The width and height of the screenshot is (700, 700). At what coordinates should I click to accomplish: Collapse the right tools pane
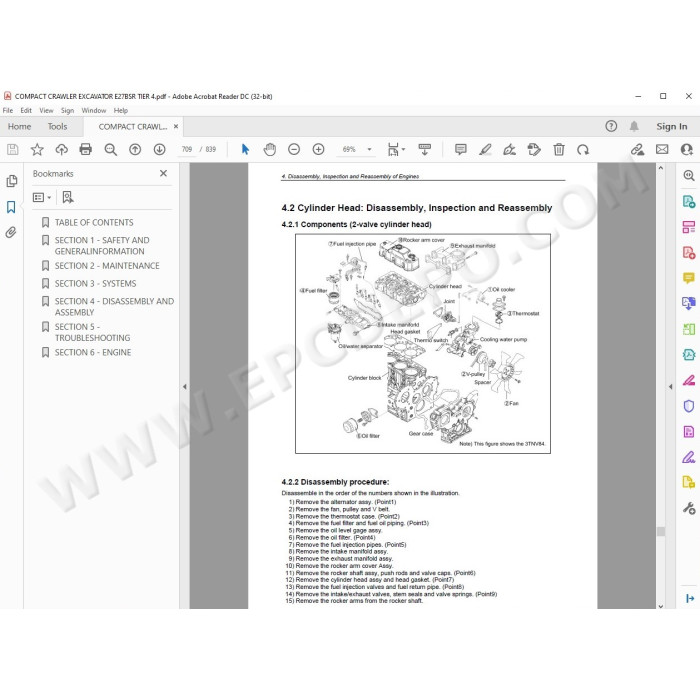tap(671, 387)
